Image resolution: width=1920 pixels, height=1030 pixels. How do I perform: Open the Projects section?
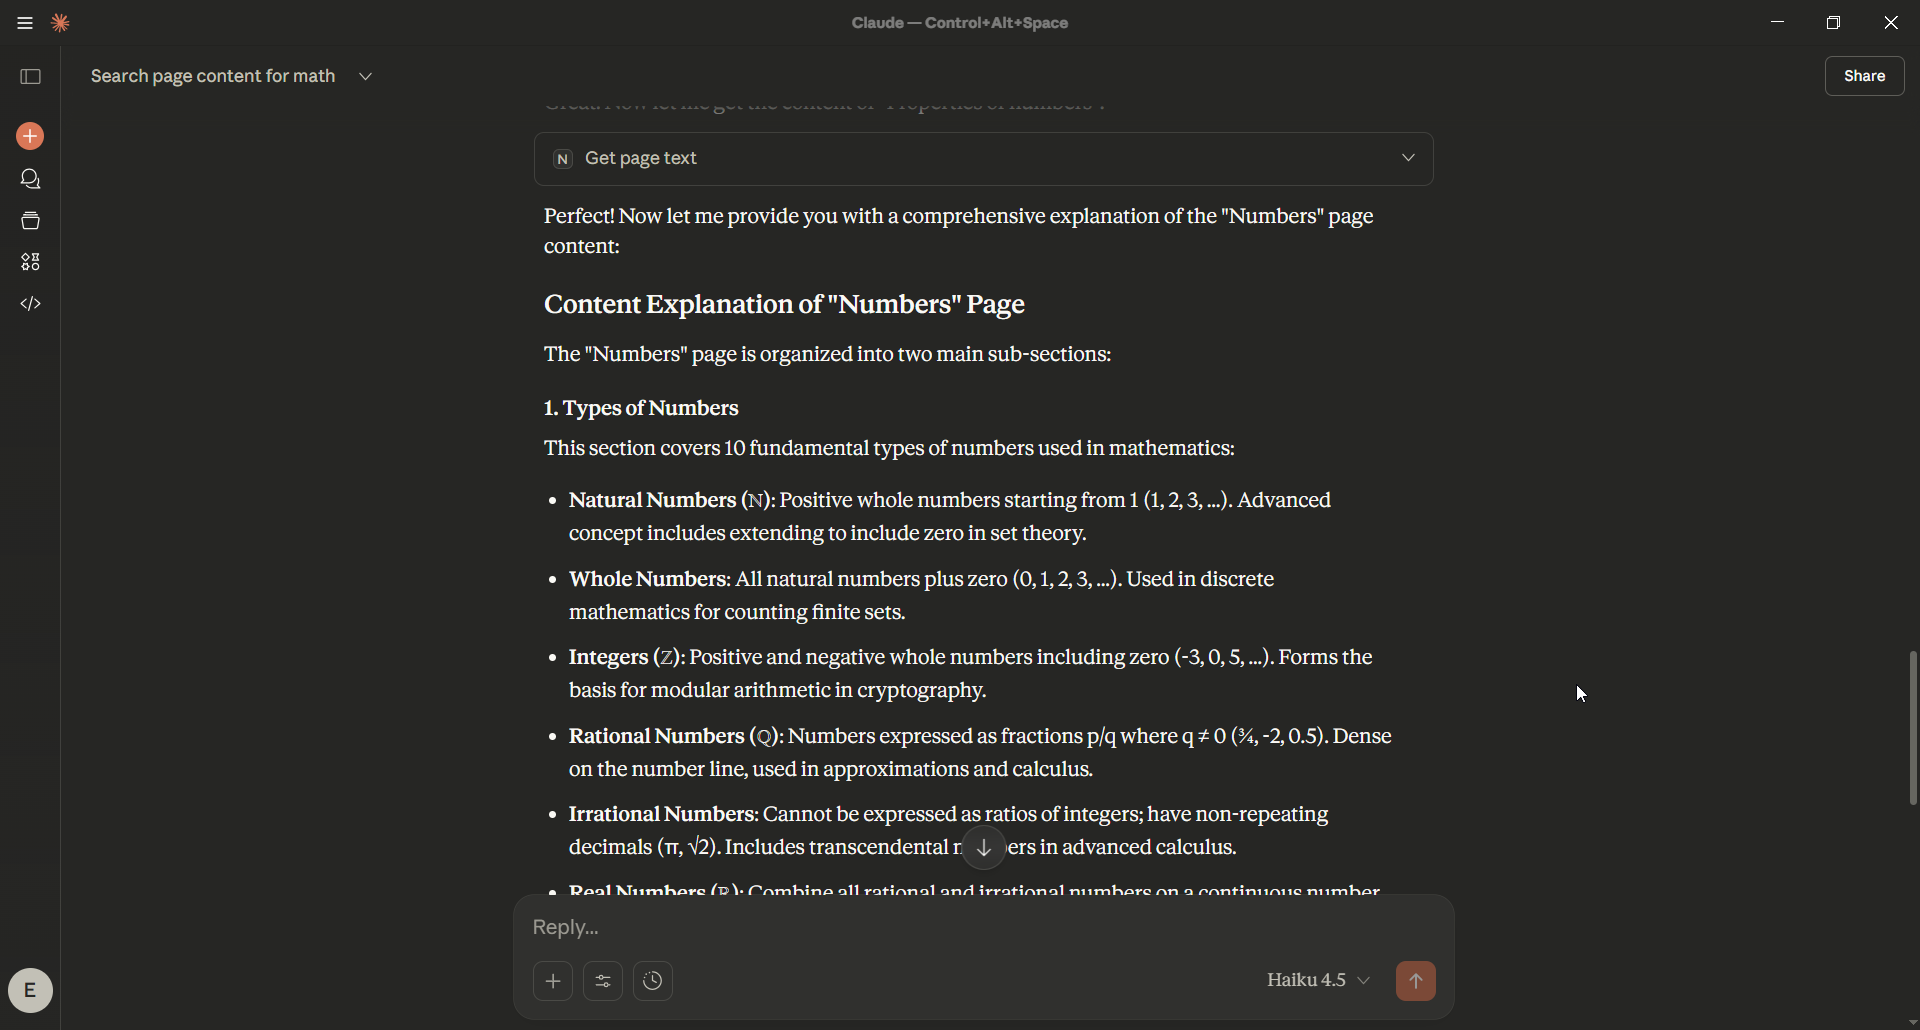tap(31, 221)
